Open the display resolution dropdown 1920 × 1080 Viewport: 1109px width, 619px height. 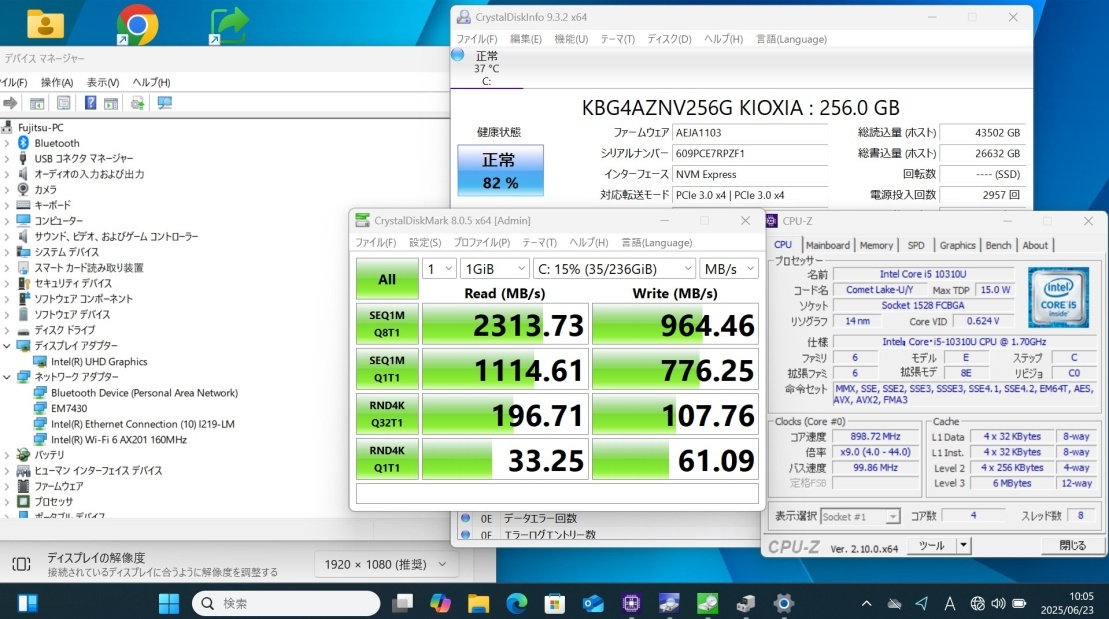pyautogui.click(x=385, y=565)
